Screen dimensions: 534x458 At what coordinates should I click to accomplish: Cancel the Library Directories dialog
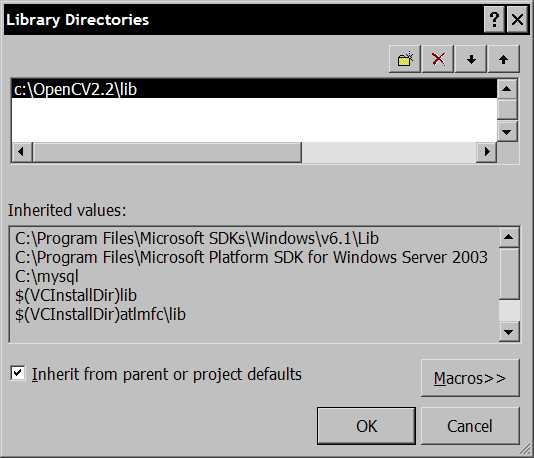(470, 426)
